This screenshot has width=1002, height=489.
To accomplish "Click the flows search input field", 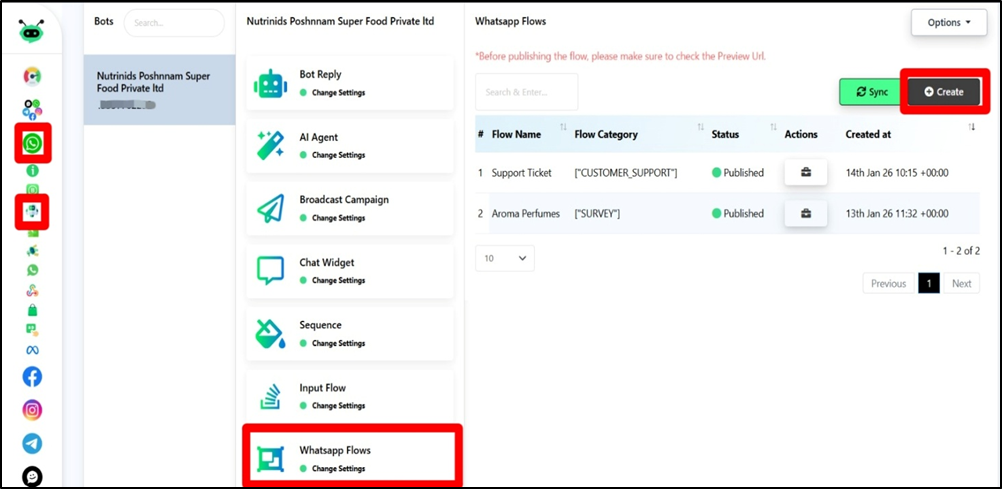I will [526, 92].
